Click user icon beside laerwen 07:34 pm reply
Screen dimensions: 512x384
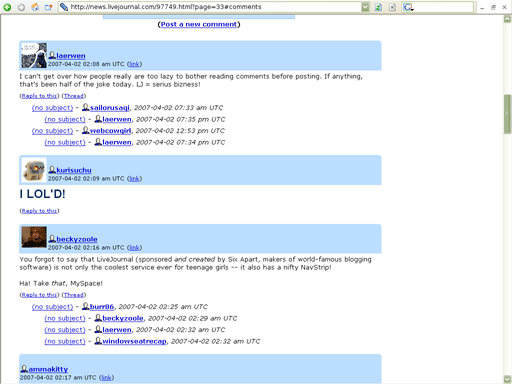point(98,142)
